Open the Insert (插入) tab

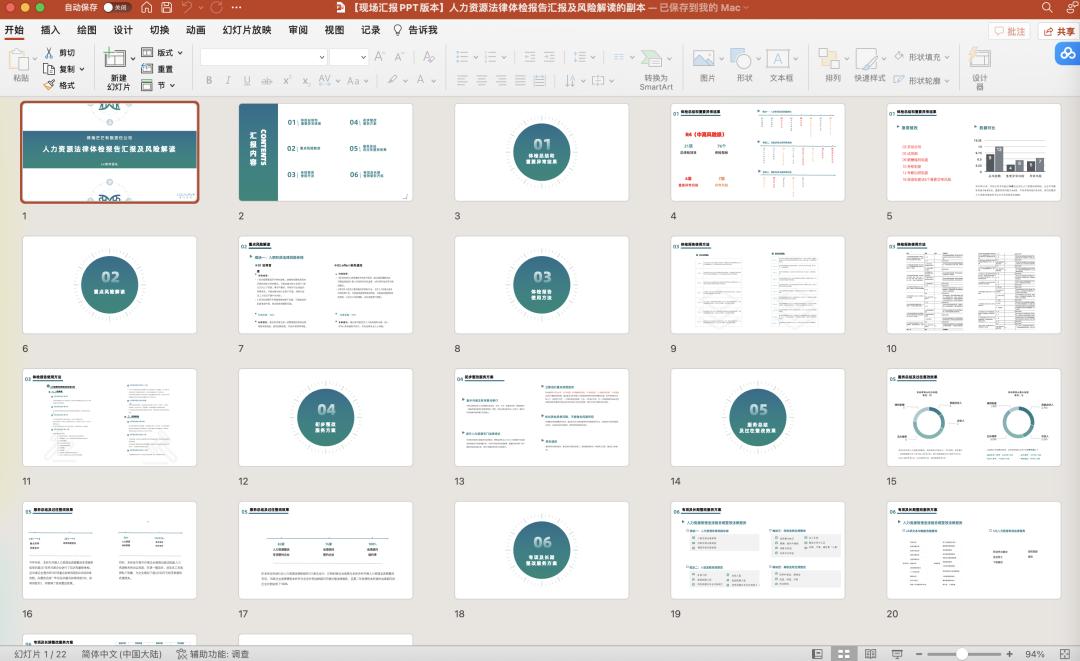(50, 30)
